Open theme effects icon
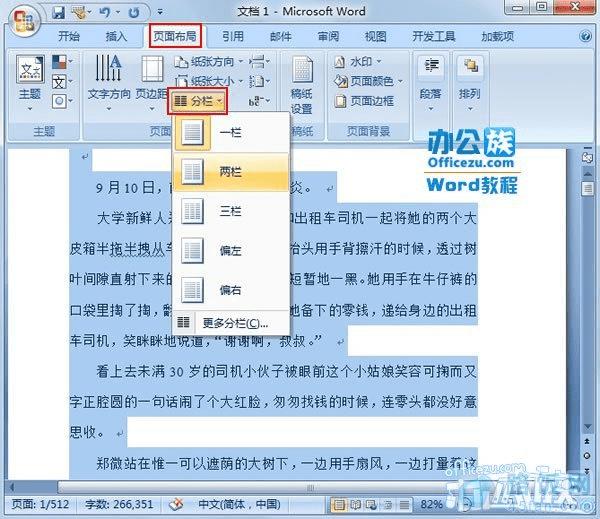 62,101
